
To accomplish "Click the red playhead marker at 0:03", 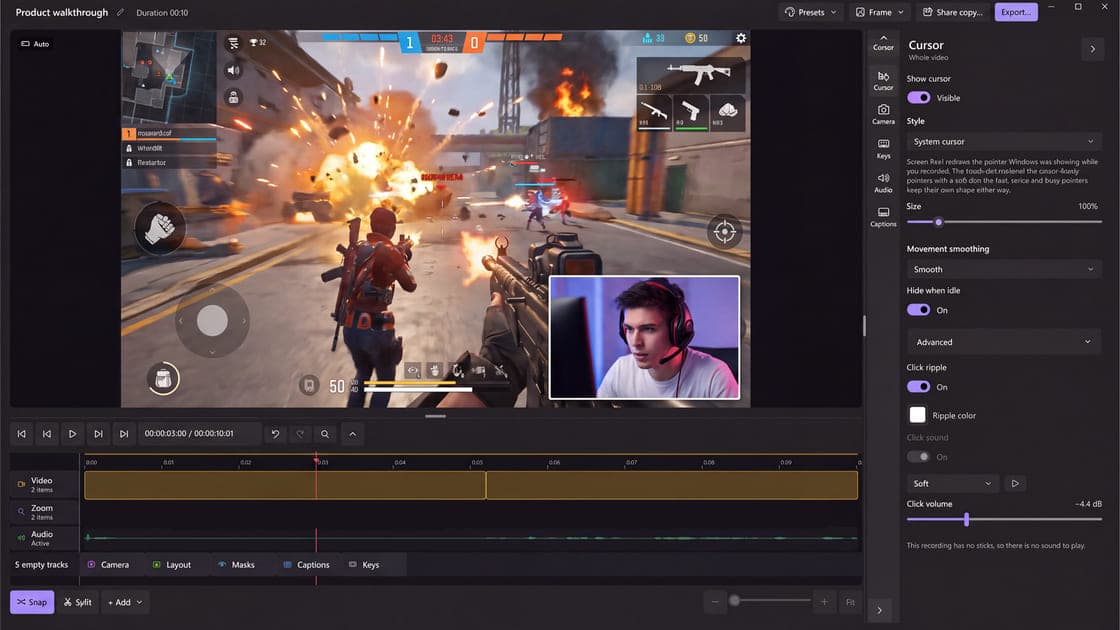I will [316, 461].
